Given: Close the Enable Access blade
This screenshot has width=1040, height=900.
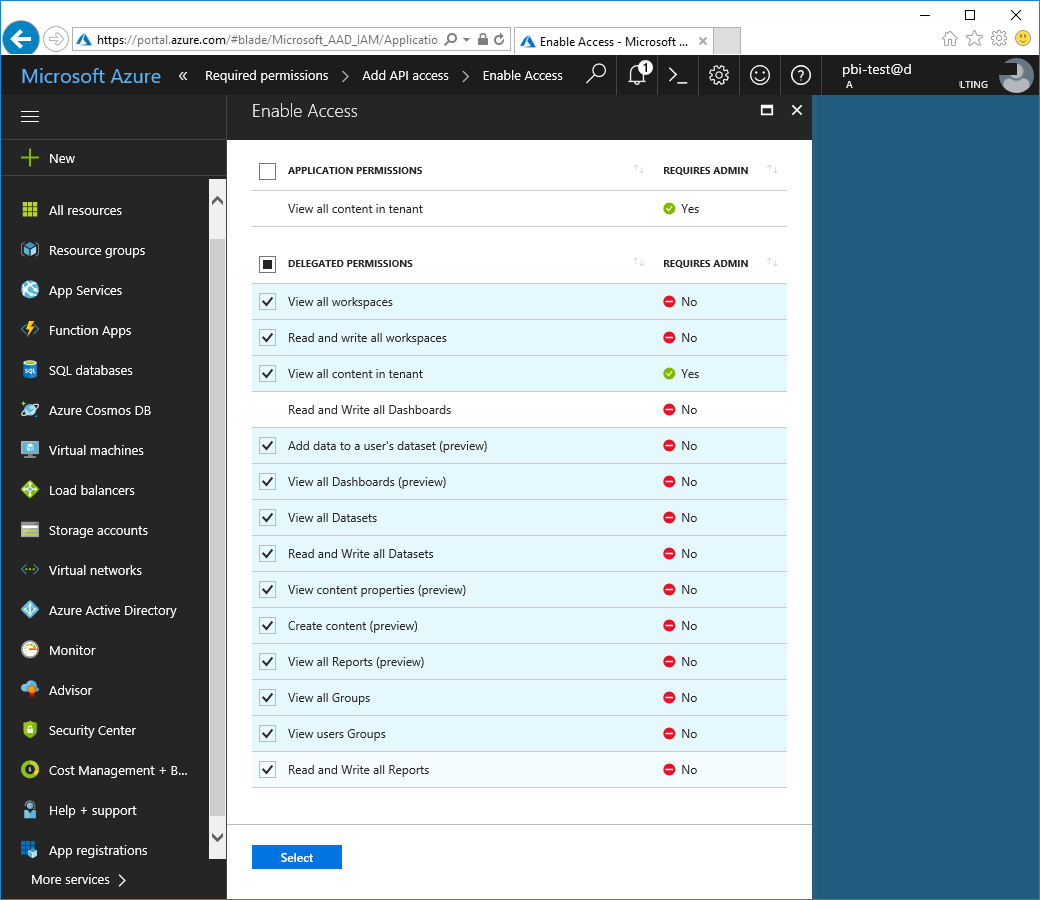Looking at the screenshot, I should point(797,110).
